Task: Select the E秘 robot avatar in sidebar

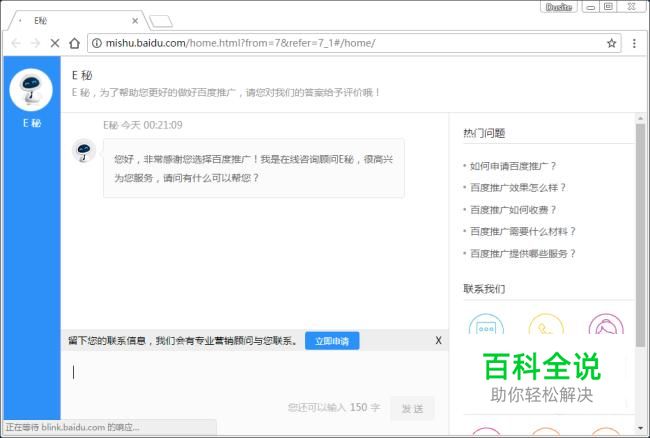Action: click(x=31, y=90)
